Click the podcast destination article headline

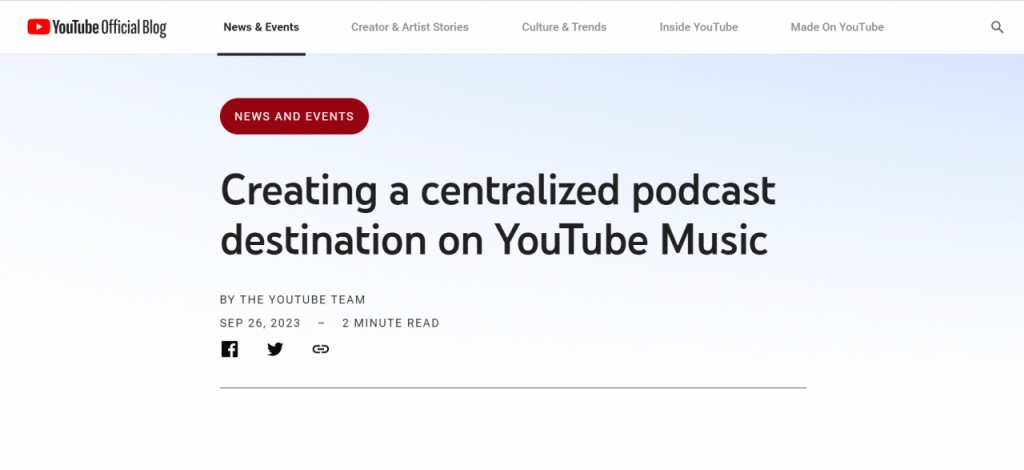497,215
